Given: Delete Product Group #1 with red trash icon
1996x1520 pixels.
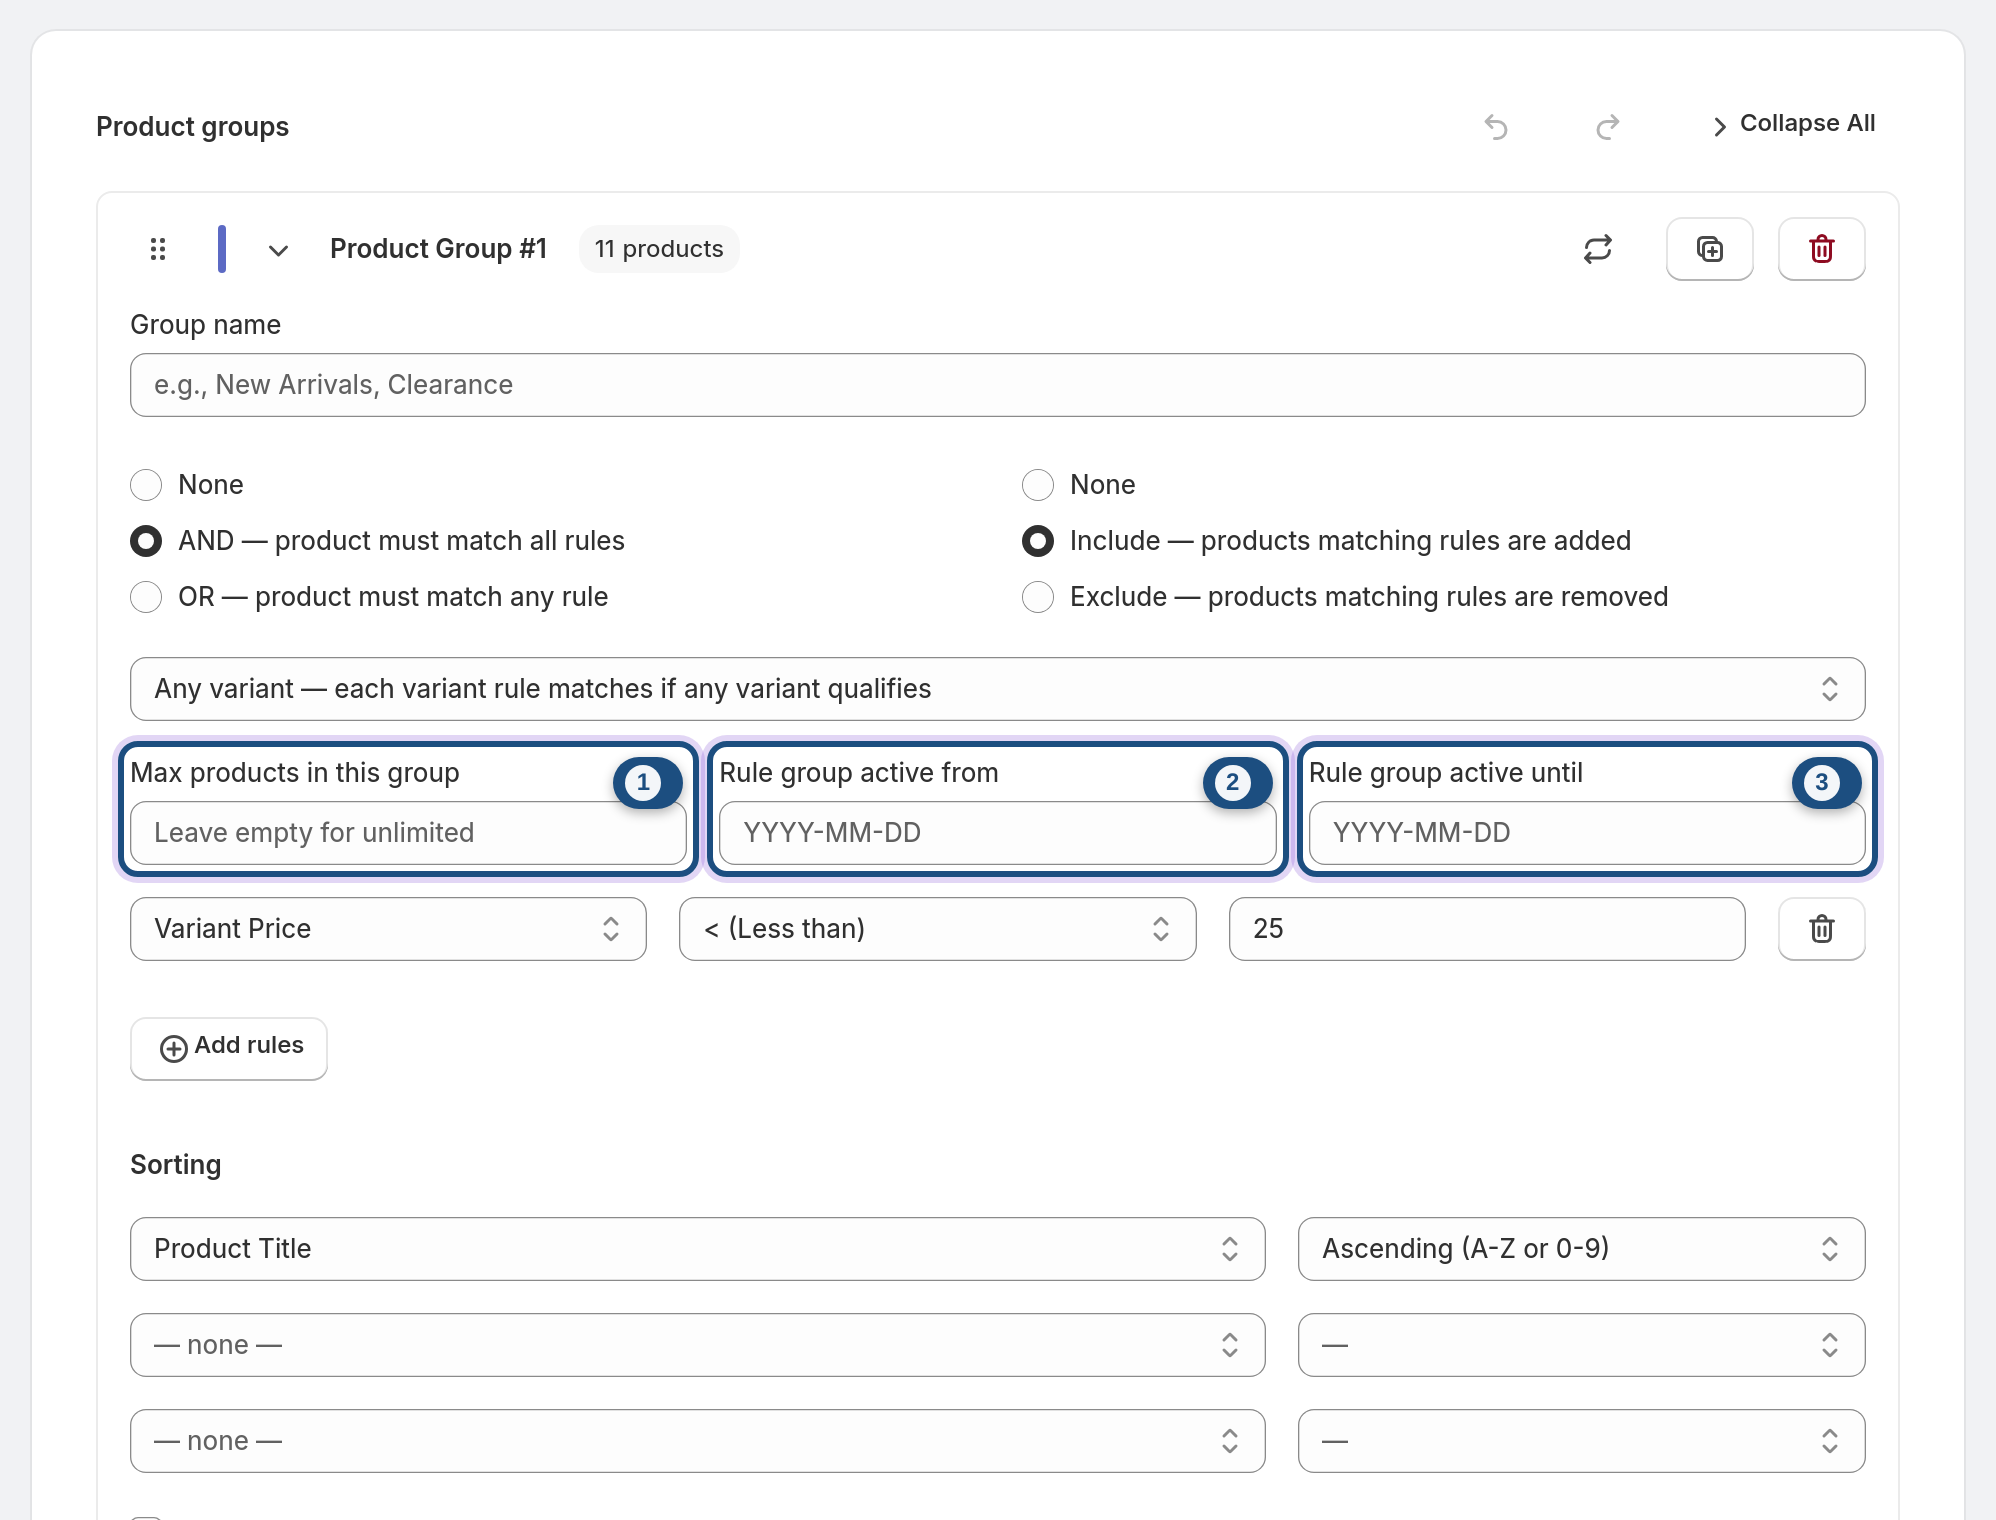Looking at the screenshot, I should tap(1822, 249).
